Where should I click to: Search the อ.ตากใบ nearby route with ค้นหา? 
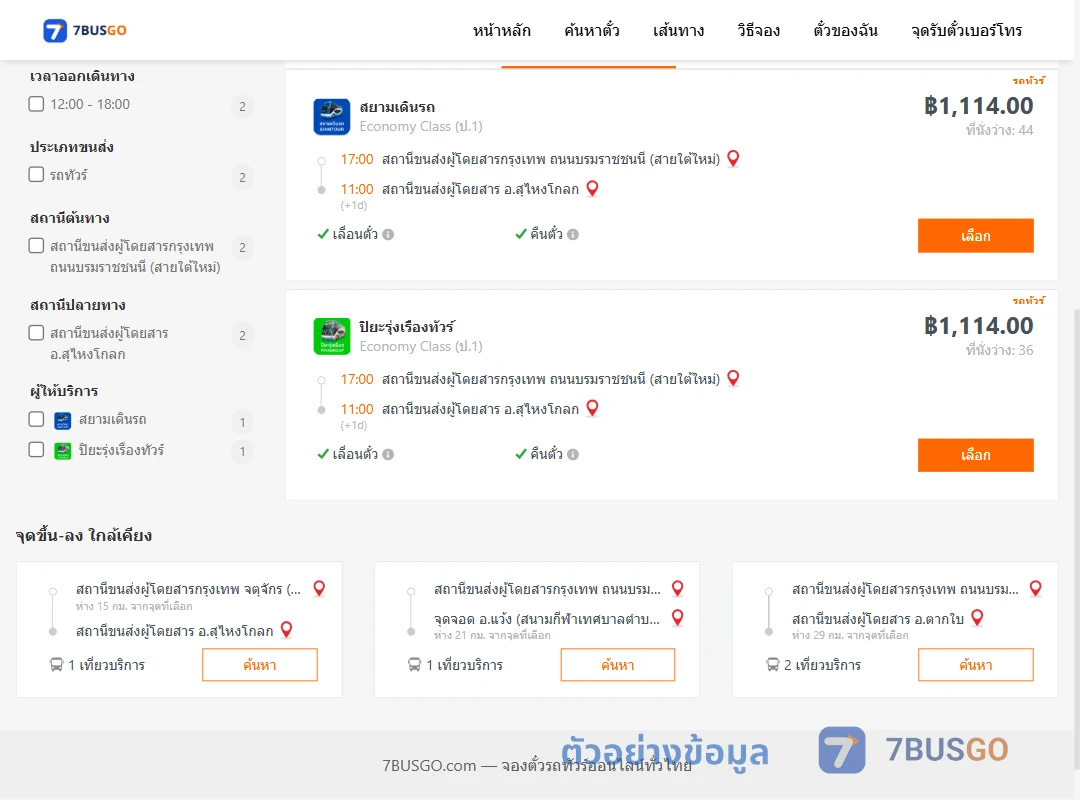click(x=975, y=665)
